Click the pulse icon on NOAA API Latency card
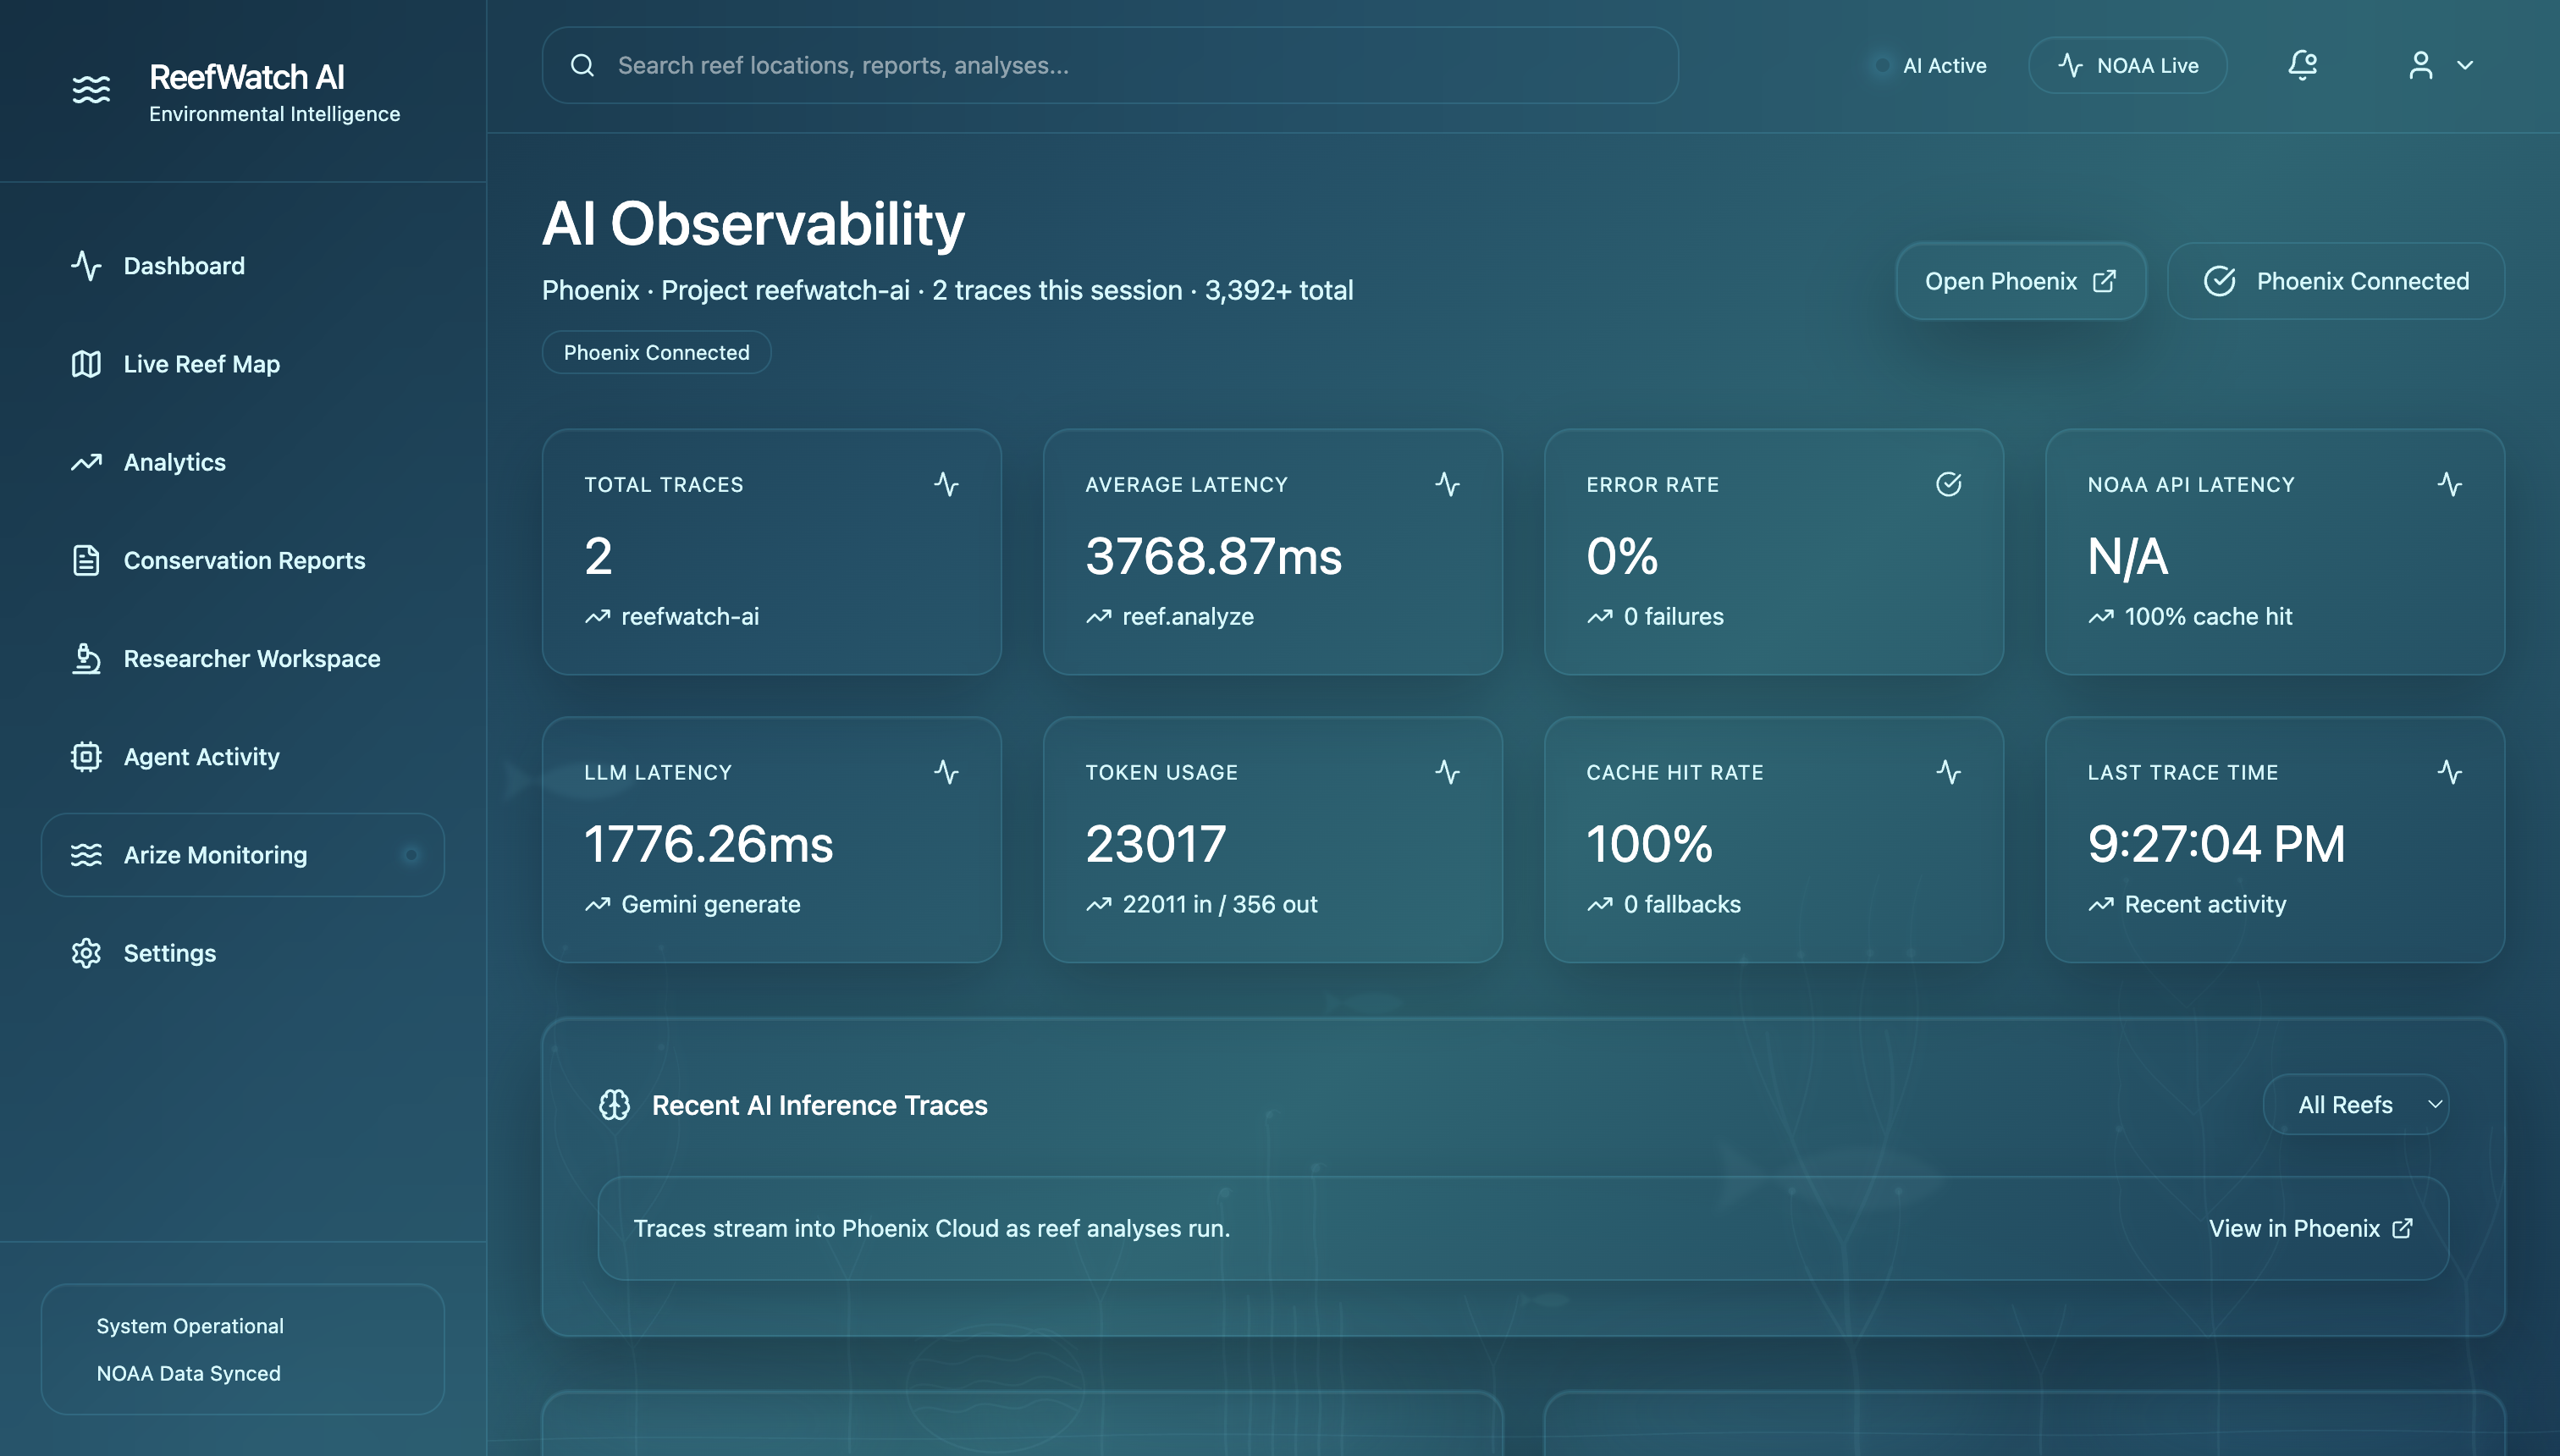 pos(2449,484)
